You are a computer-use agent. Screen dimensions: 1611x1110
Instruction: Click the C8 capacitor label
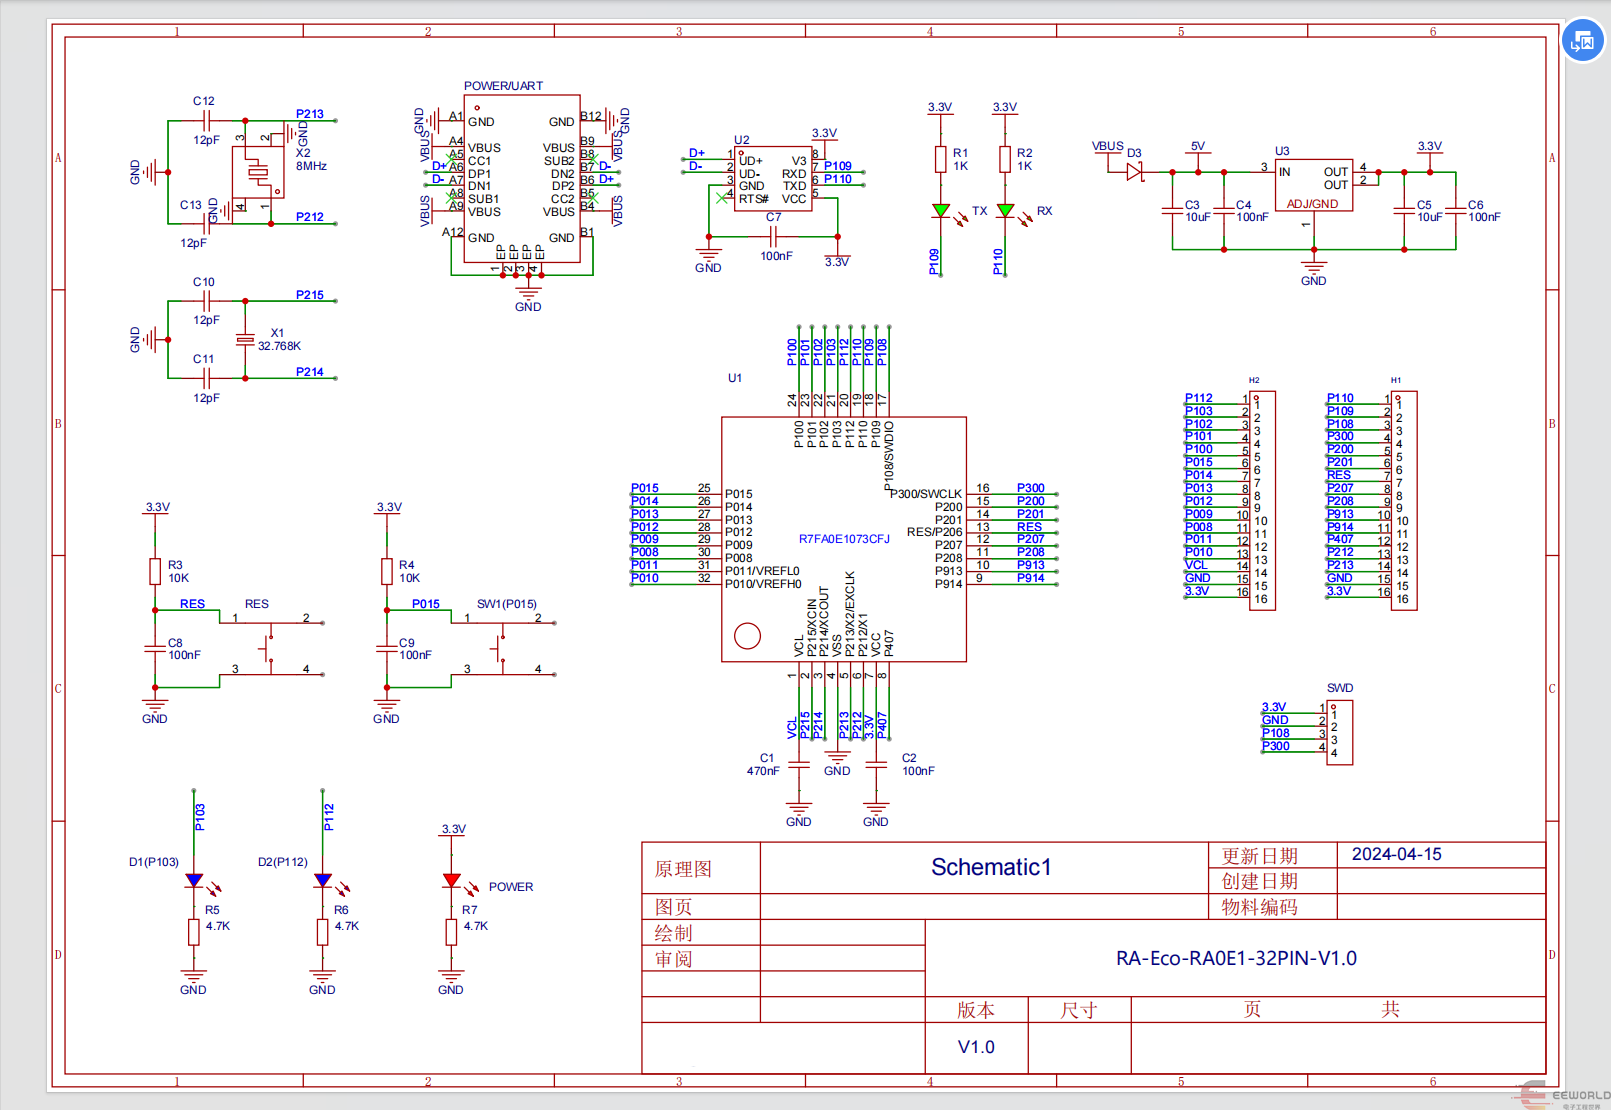175,643
